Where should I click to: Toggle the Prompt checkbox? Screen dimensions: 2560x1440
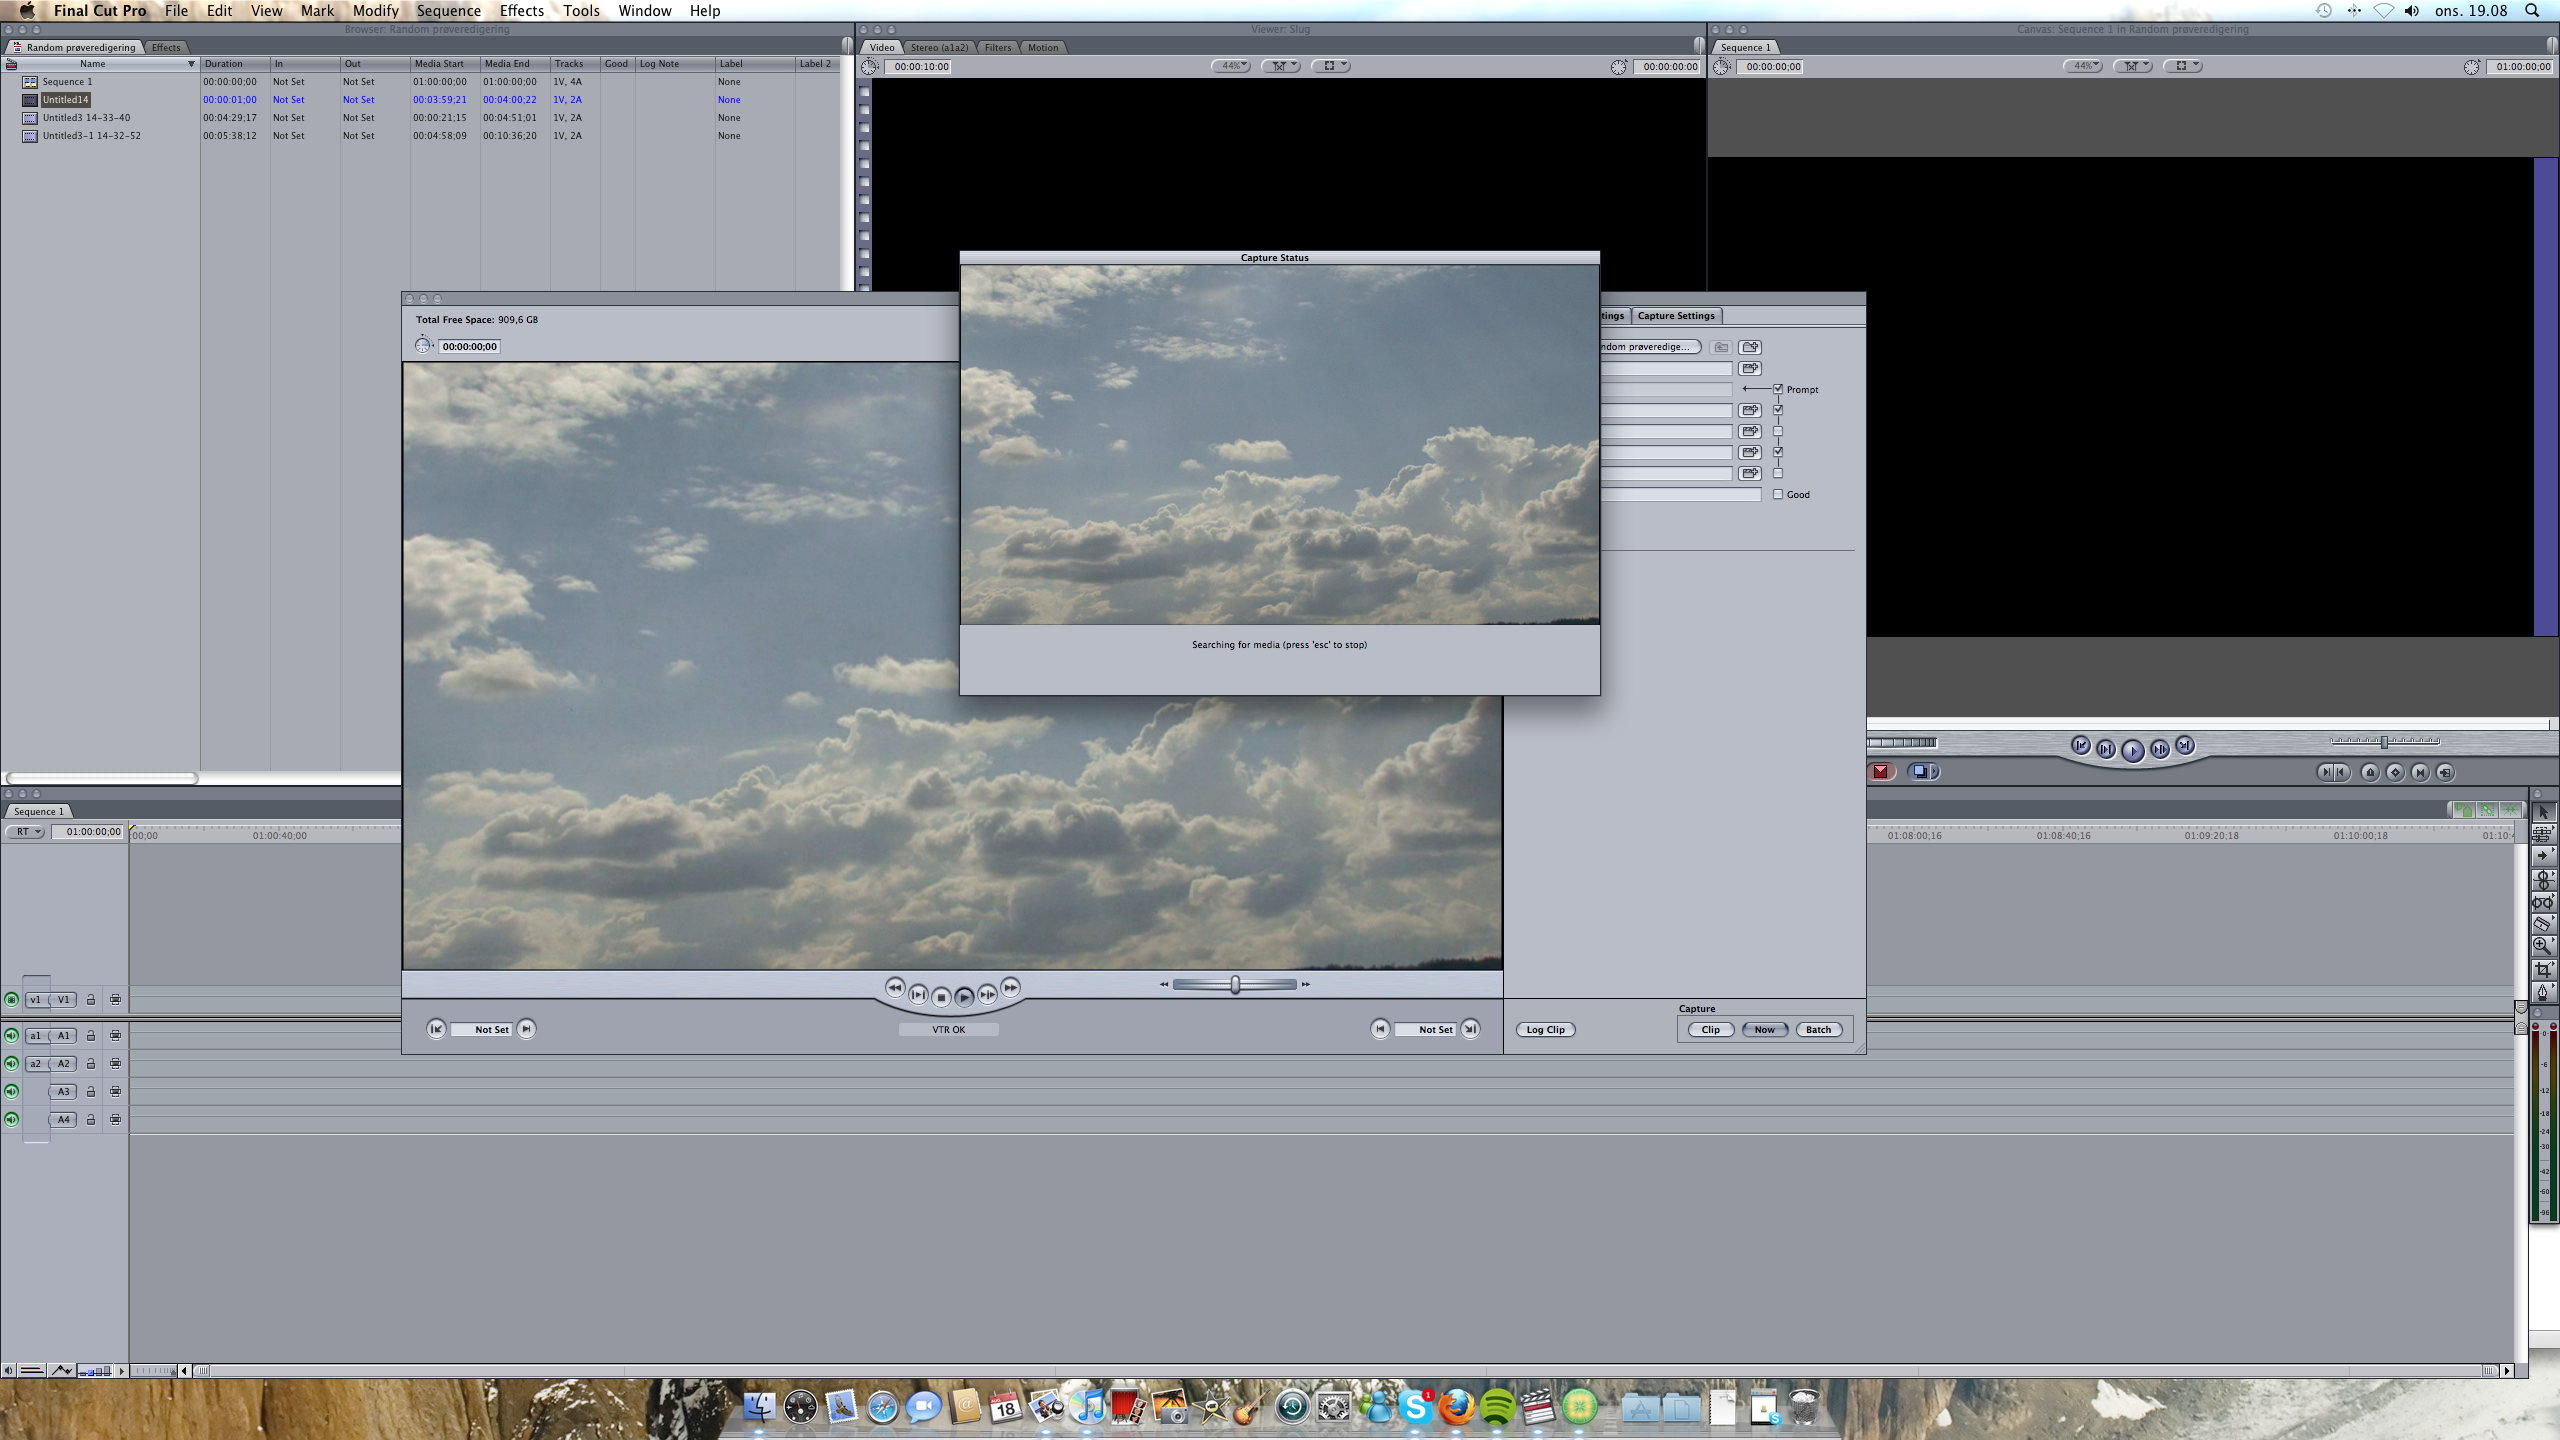pyautogui.click(x=1778, y=389)
